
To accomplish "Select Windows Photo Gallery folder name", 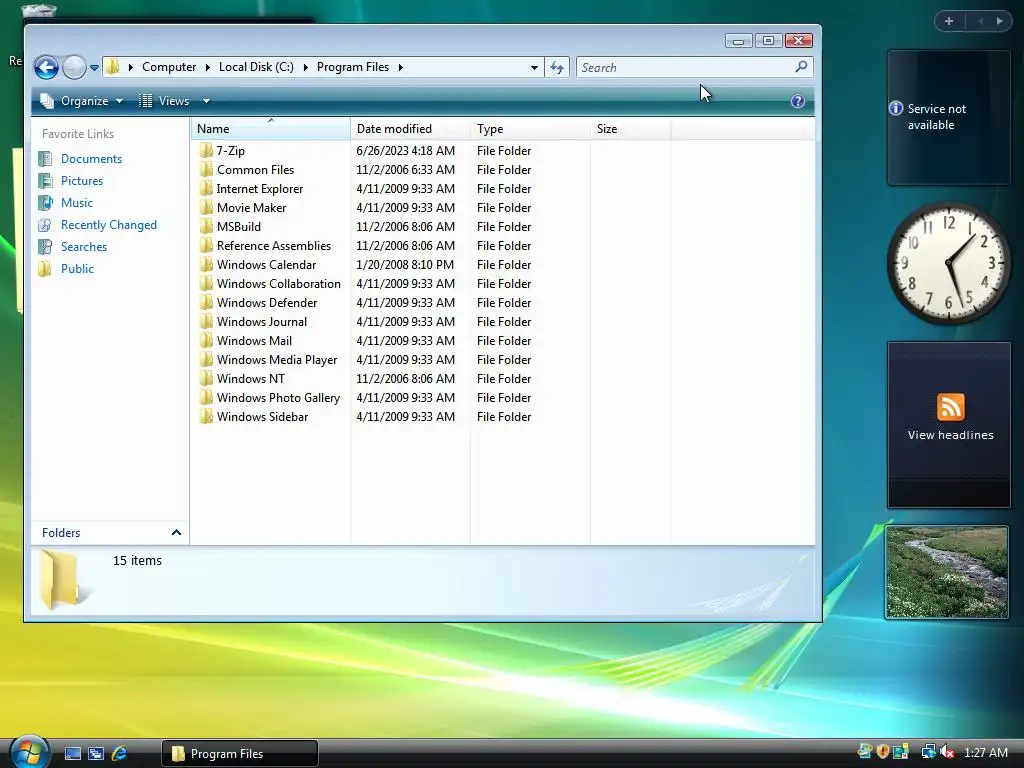I will 278,398.
